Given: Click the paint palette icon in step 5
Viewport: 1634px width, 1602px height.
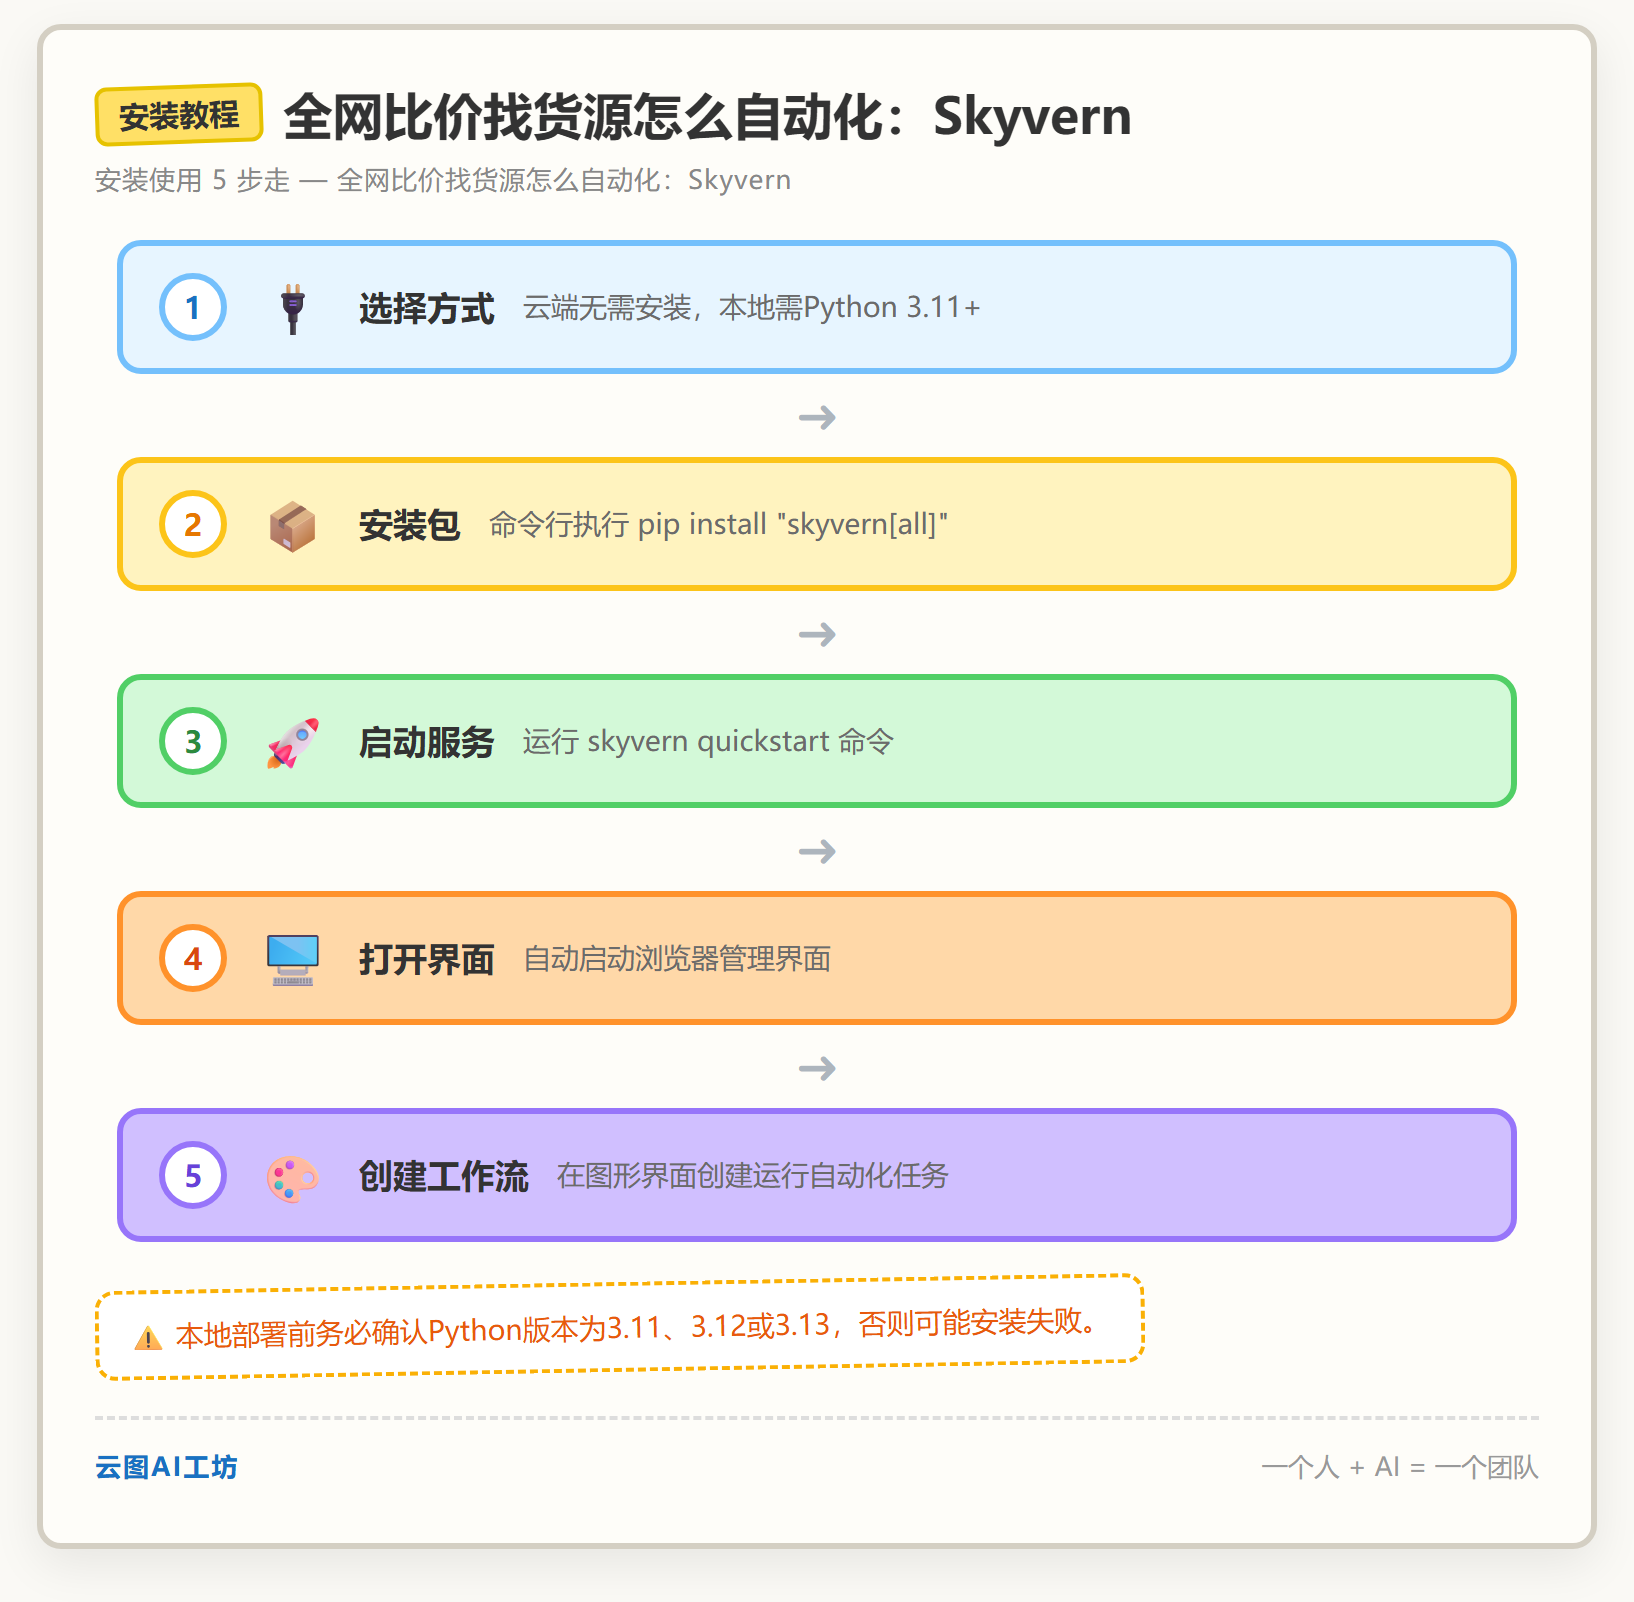Looking at the screenshot, I should coord(292,1178).
